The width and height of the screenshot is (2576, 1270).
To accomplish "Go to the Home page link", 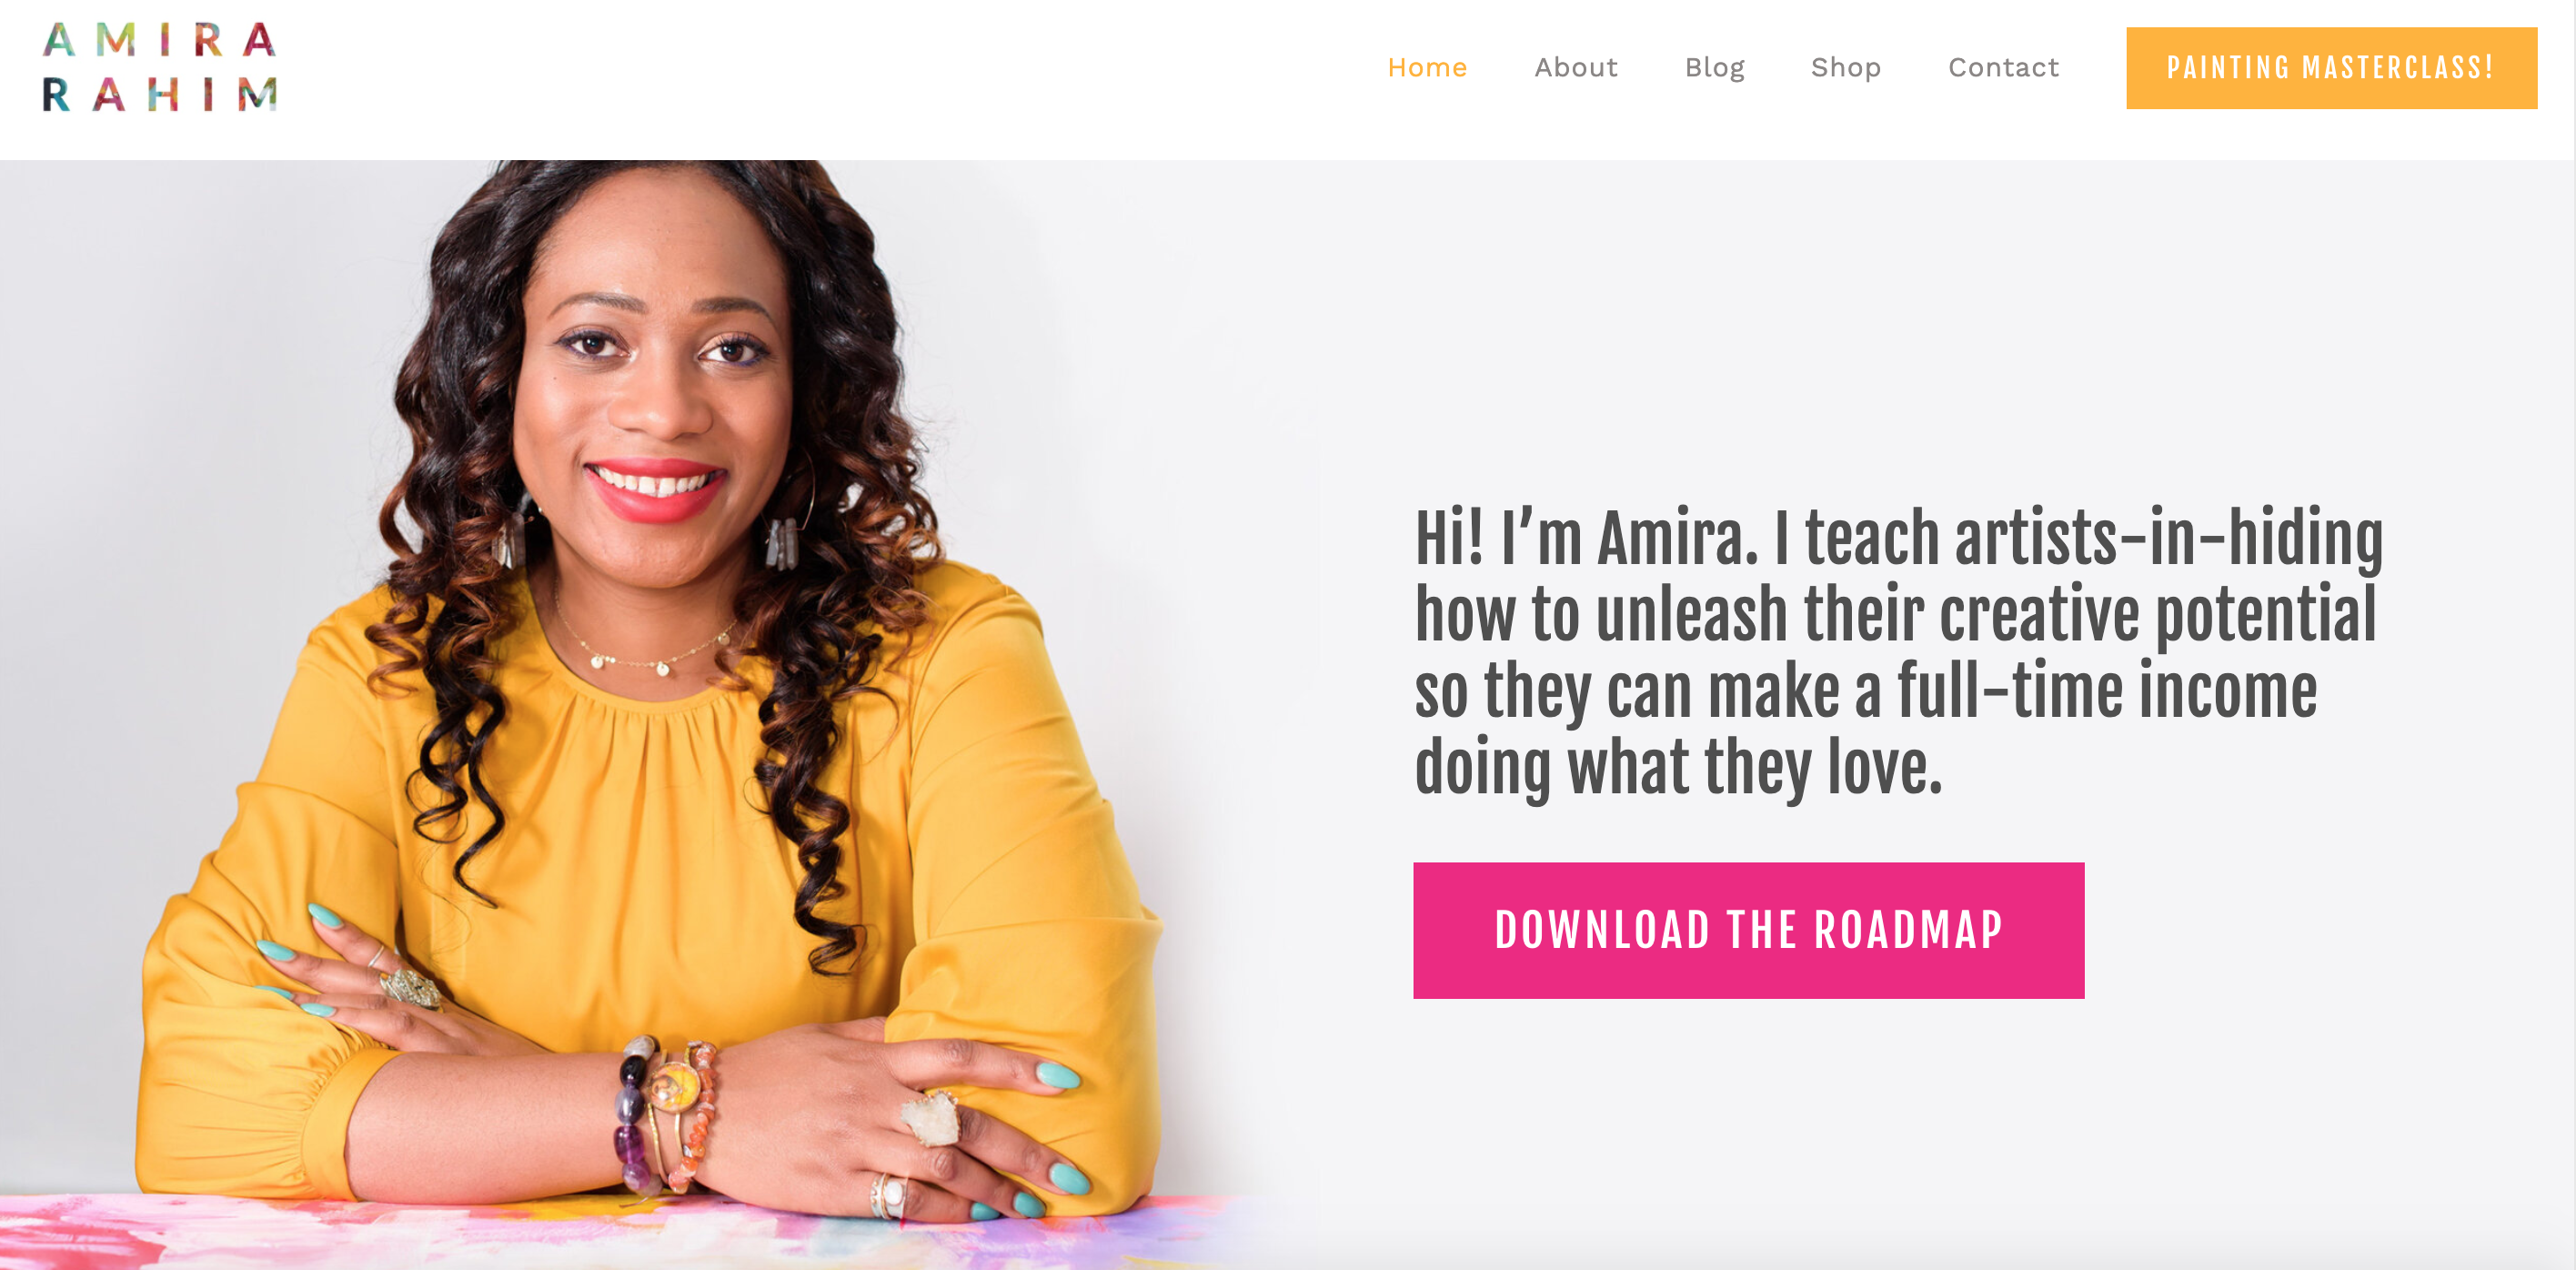I will [x=1427, y=67].
